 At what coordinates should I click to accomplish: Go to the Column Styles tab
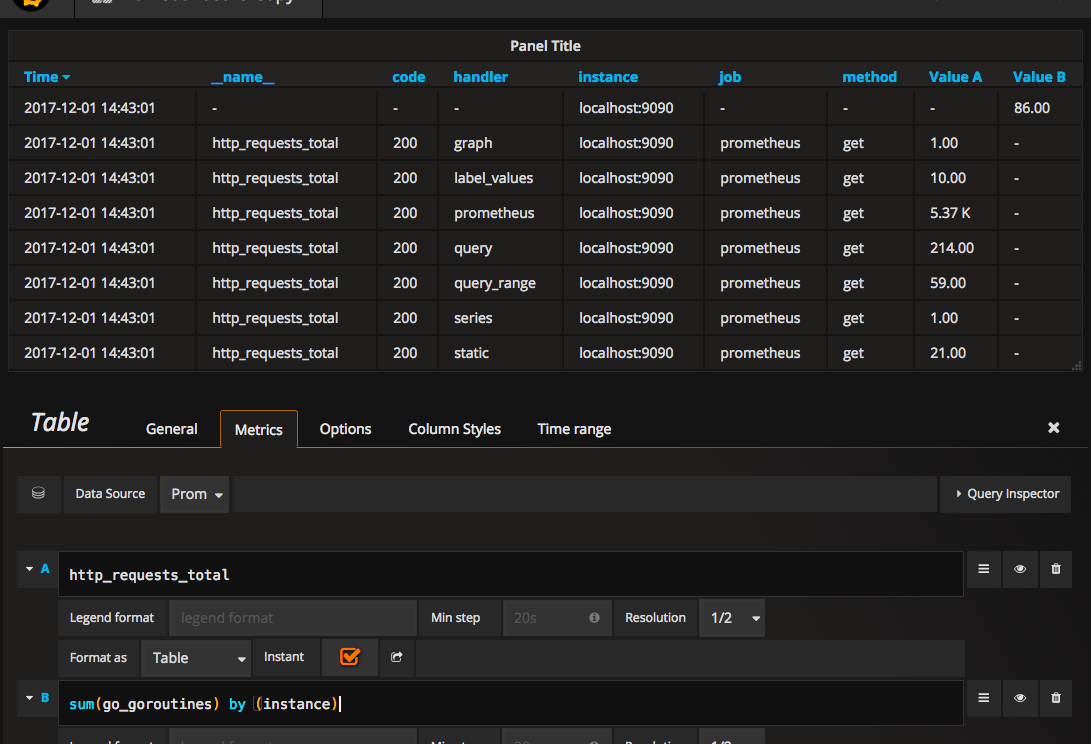454,429
